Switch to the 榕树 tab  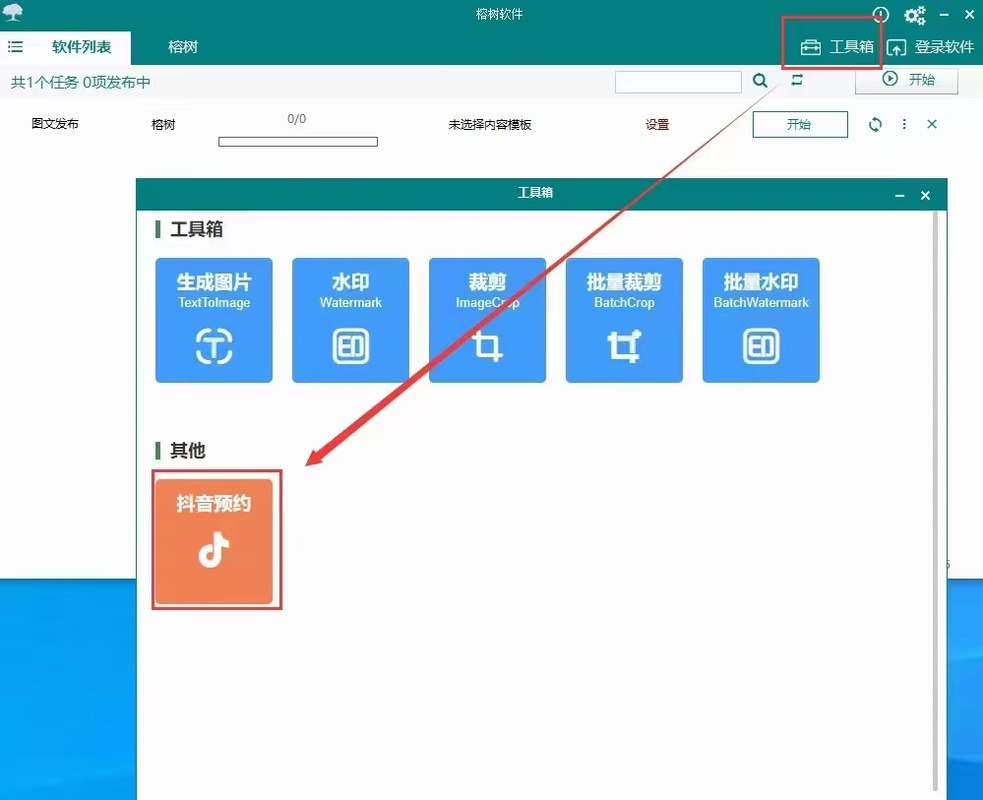click(183, 47)
